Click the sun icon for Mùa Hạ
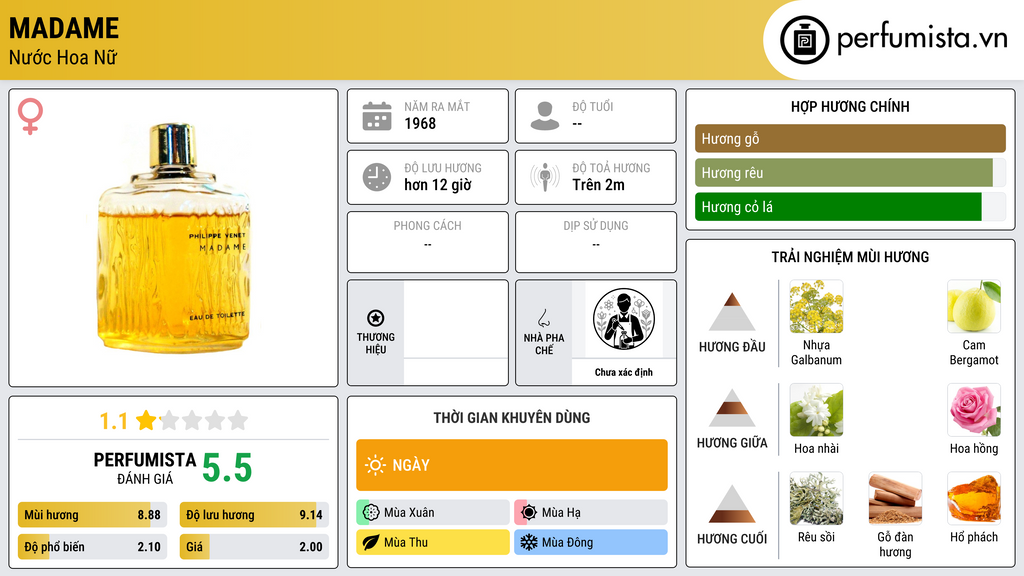1024x576 pixels. pyautogui.click(x=529, y=512)
